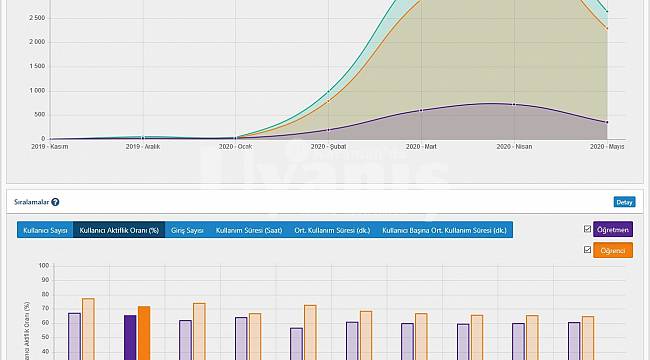The image size is (650, 360).
Task: Click the 2020 - Nisan axis label
Action: (x=514, y=147)
